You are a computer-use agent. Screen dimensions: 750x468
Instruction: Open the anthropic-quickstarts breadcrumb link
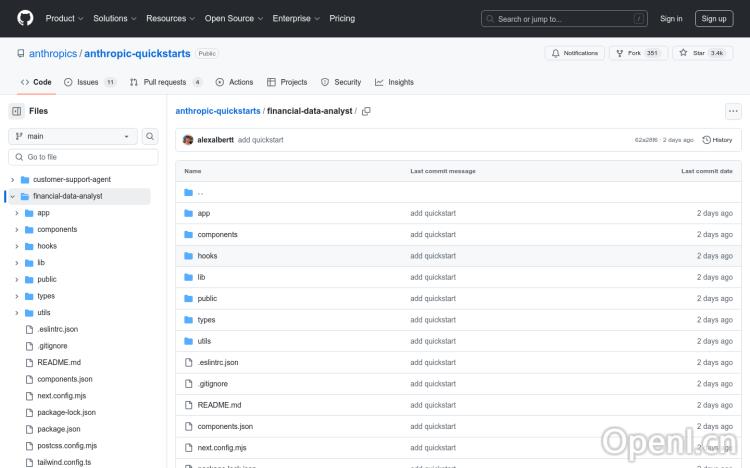[x=218, y=111]
